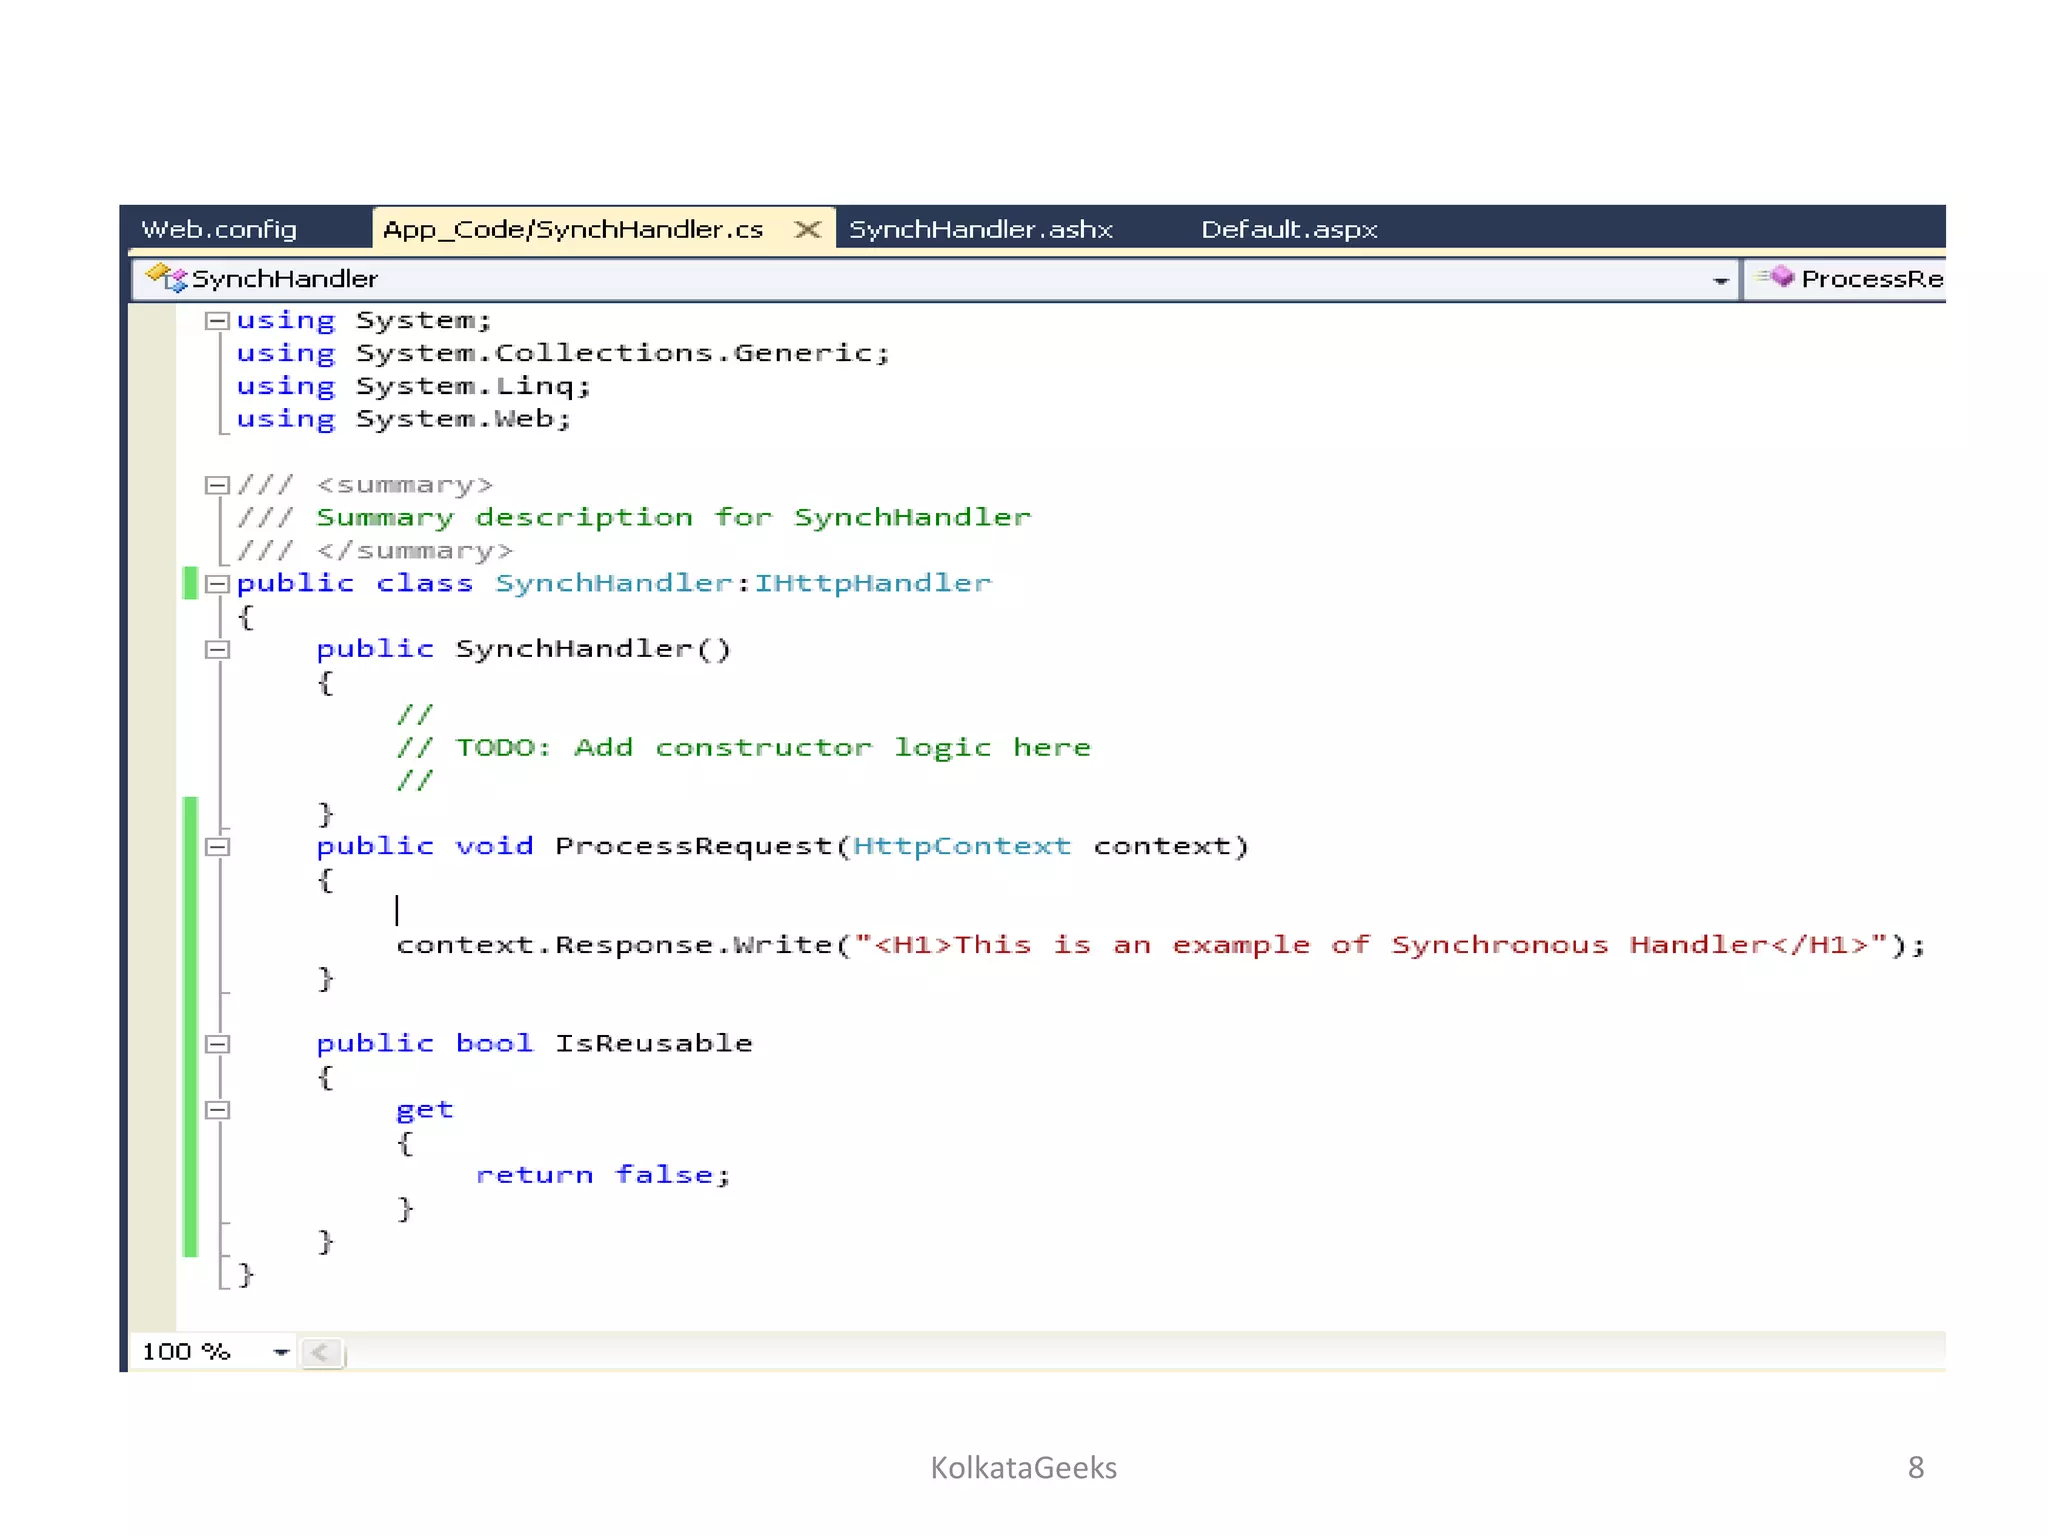2048x1536 pixels.
Task: Collapse the SynchHandler() constructor
Action: pyautogui.click(x=216, y=650)
